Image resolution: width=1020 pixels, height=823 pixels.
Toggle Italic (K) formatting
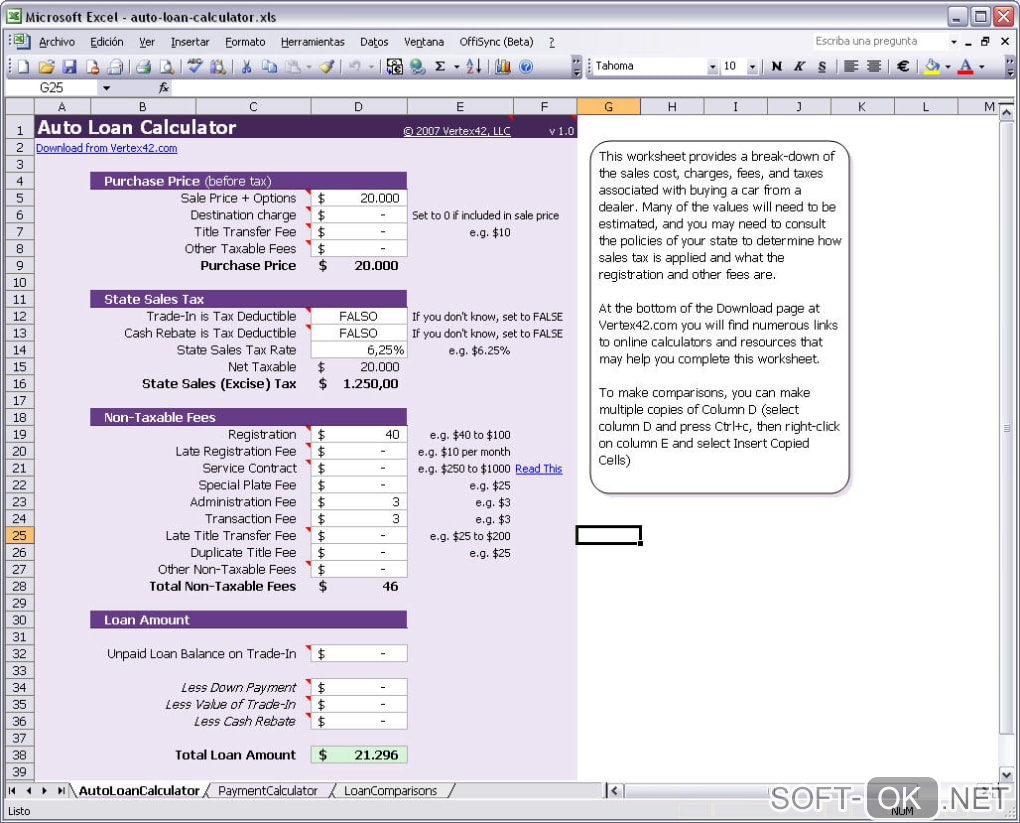[799, 66]
